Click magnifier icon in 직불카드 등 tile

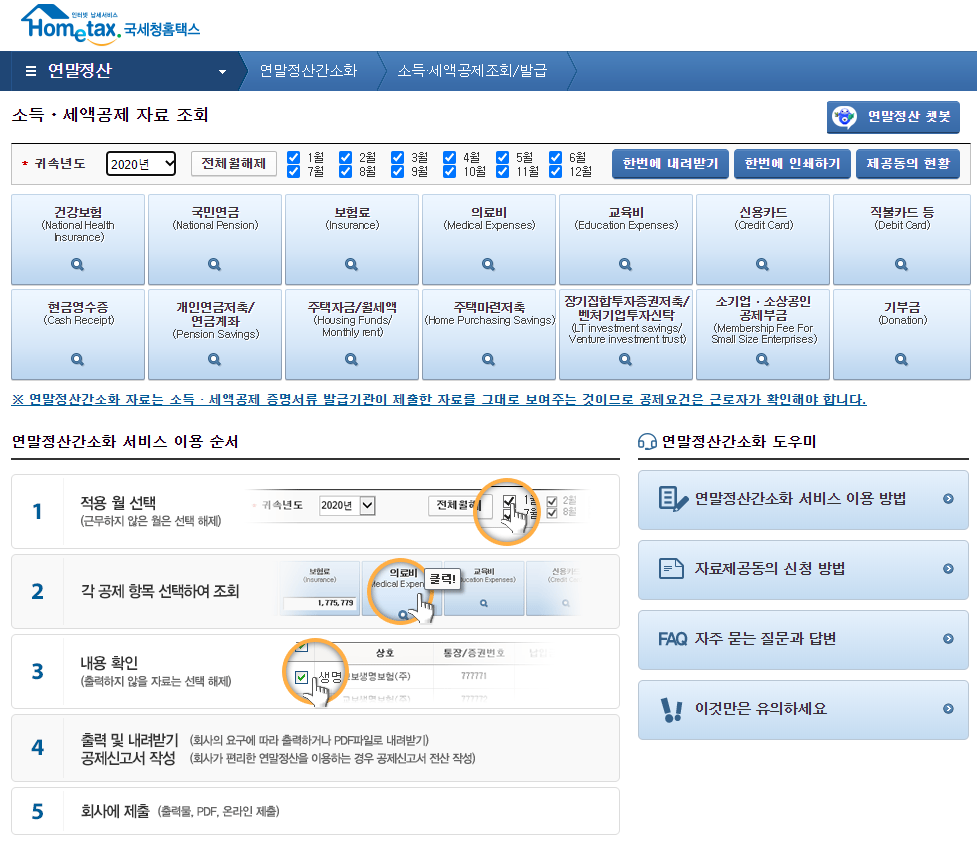(x=901, y=264)
